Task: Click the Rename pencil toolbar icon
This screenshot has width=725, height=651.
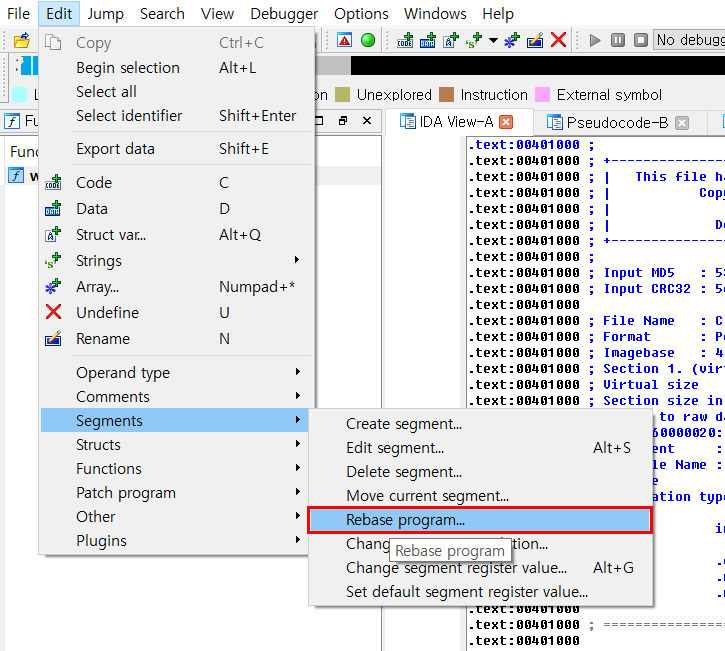Action: point(535,41)
